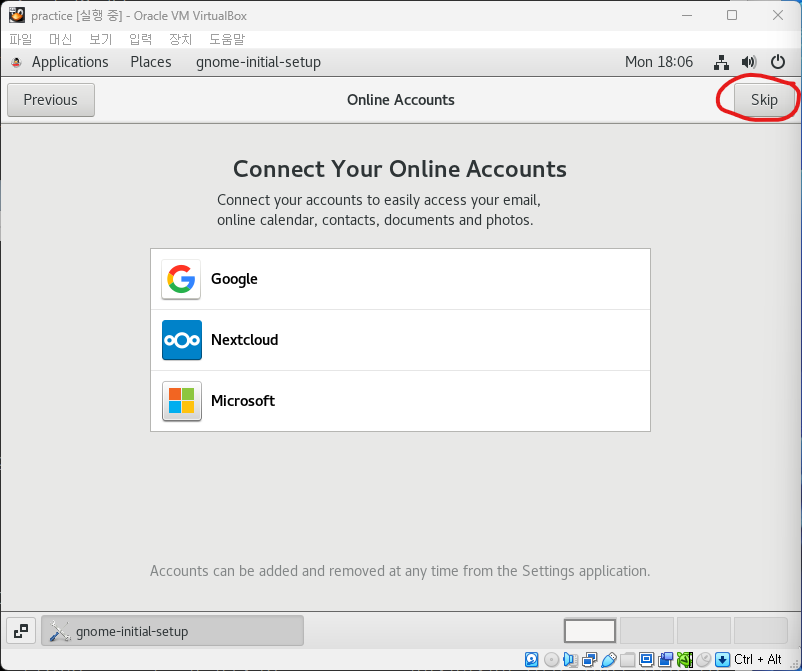
Task: Click the red hat Activities icon
Action: [x=16, y=62]
